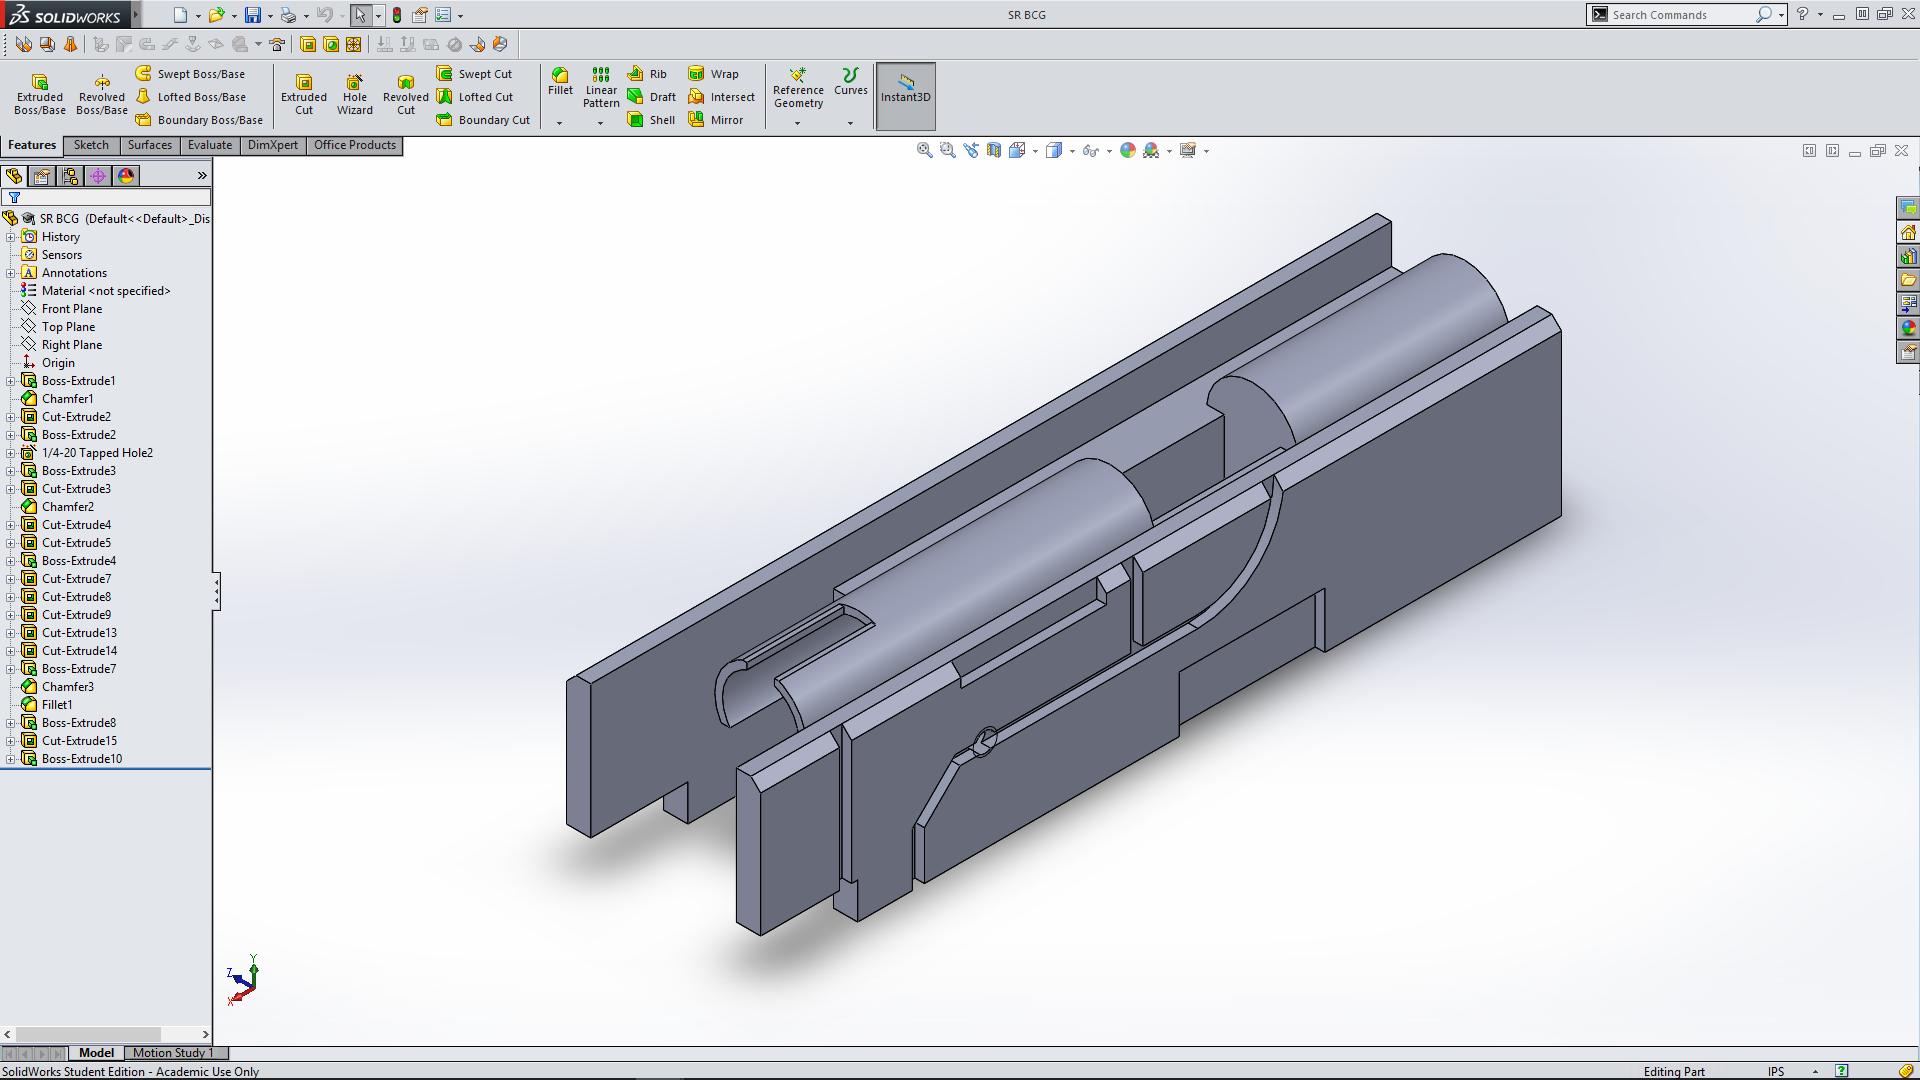Start an Extruded Cut
Viewport: 1920px width, 1080px height.
coord(304,95)
